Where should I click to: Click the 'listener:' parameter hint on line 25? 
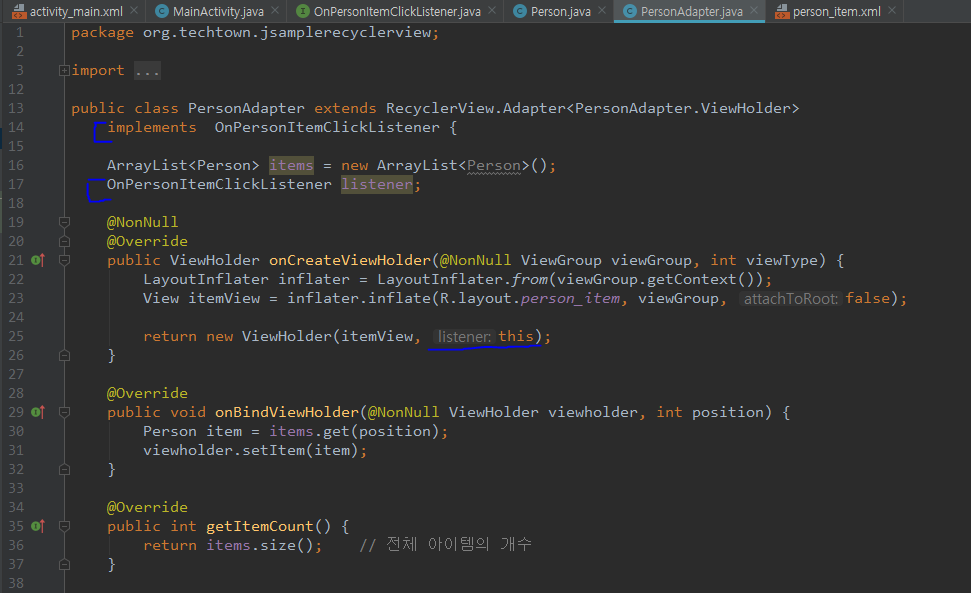pyautogui.click(x=464, y=337)
